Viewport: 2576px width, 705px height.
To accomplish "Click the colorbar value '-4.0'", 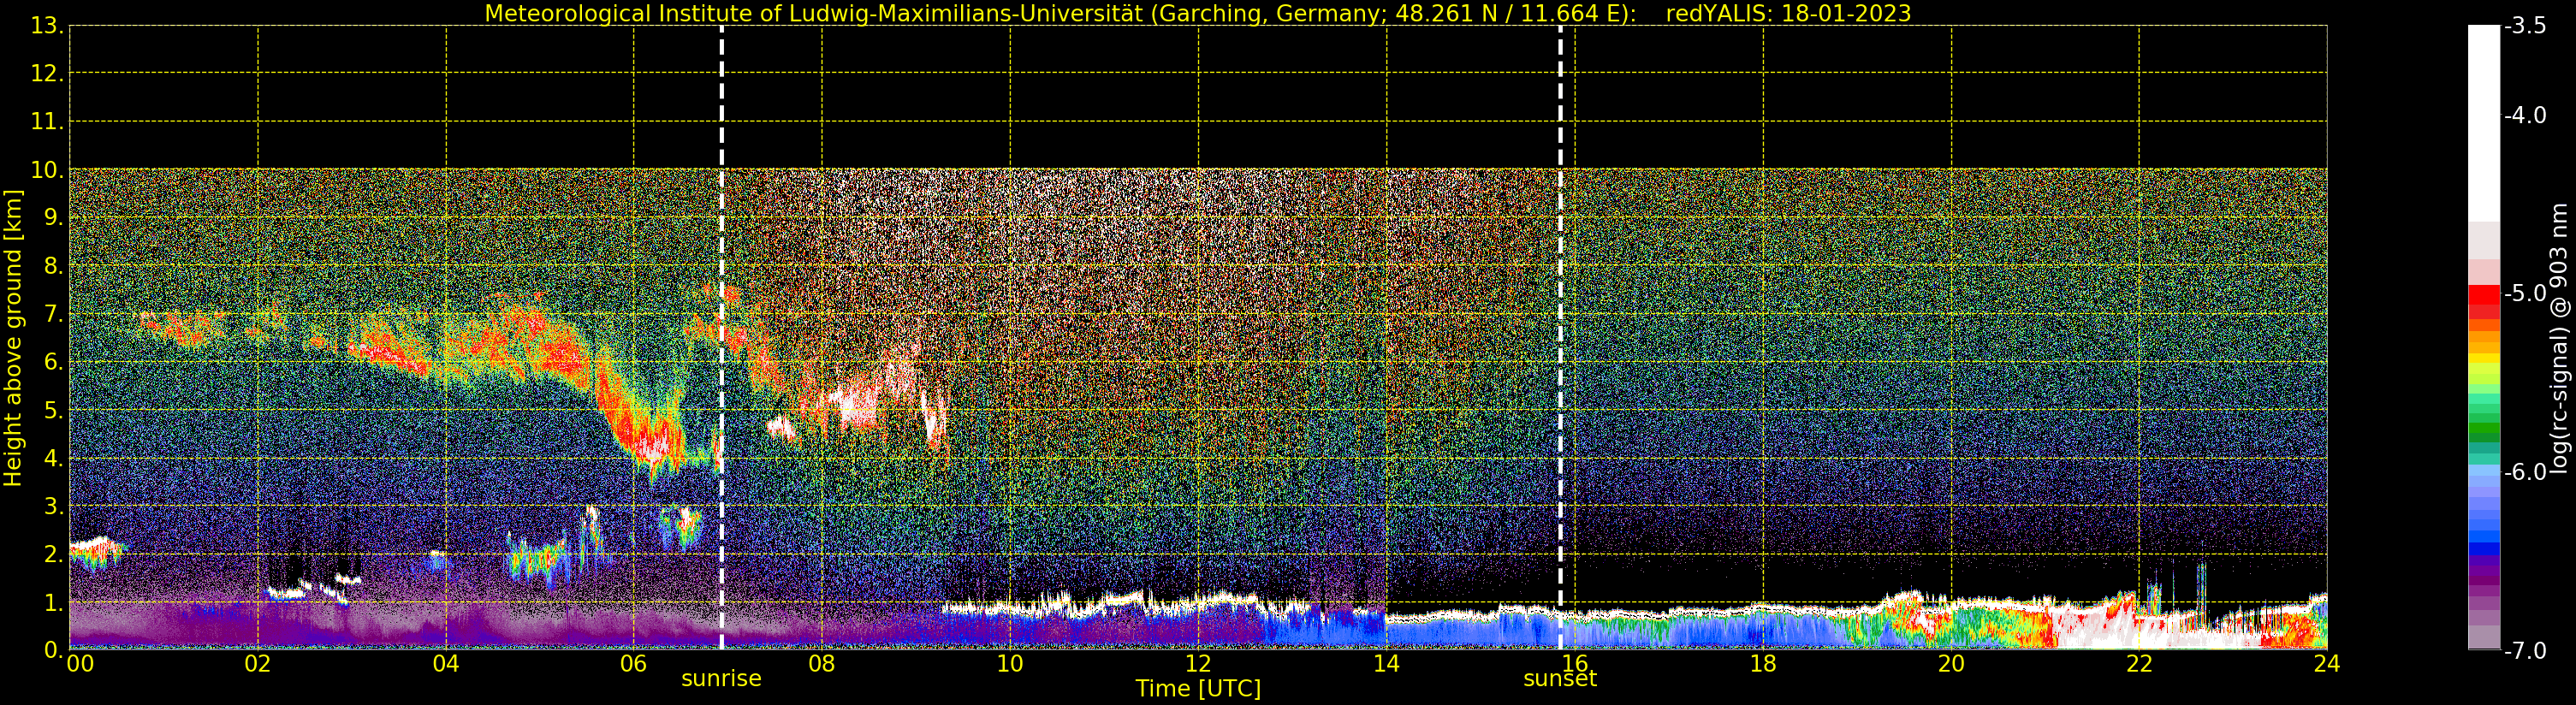I will pyautogui.click(x=2525, y=115).
